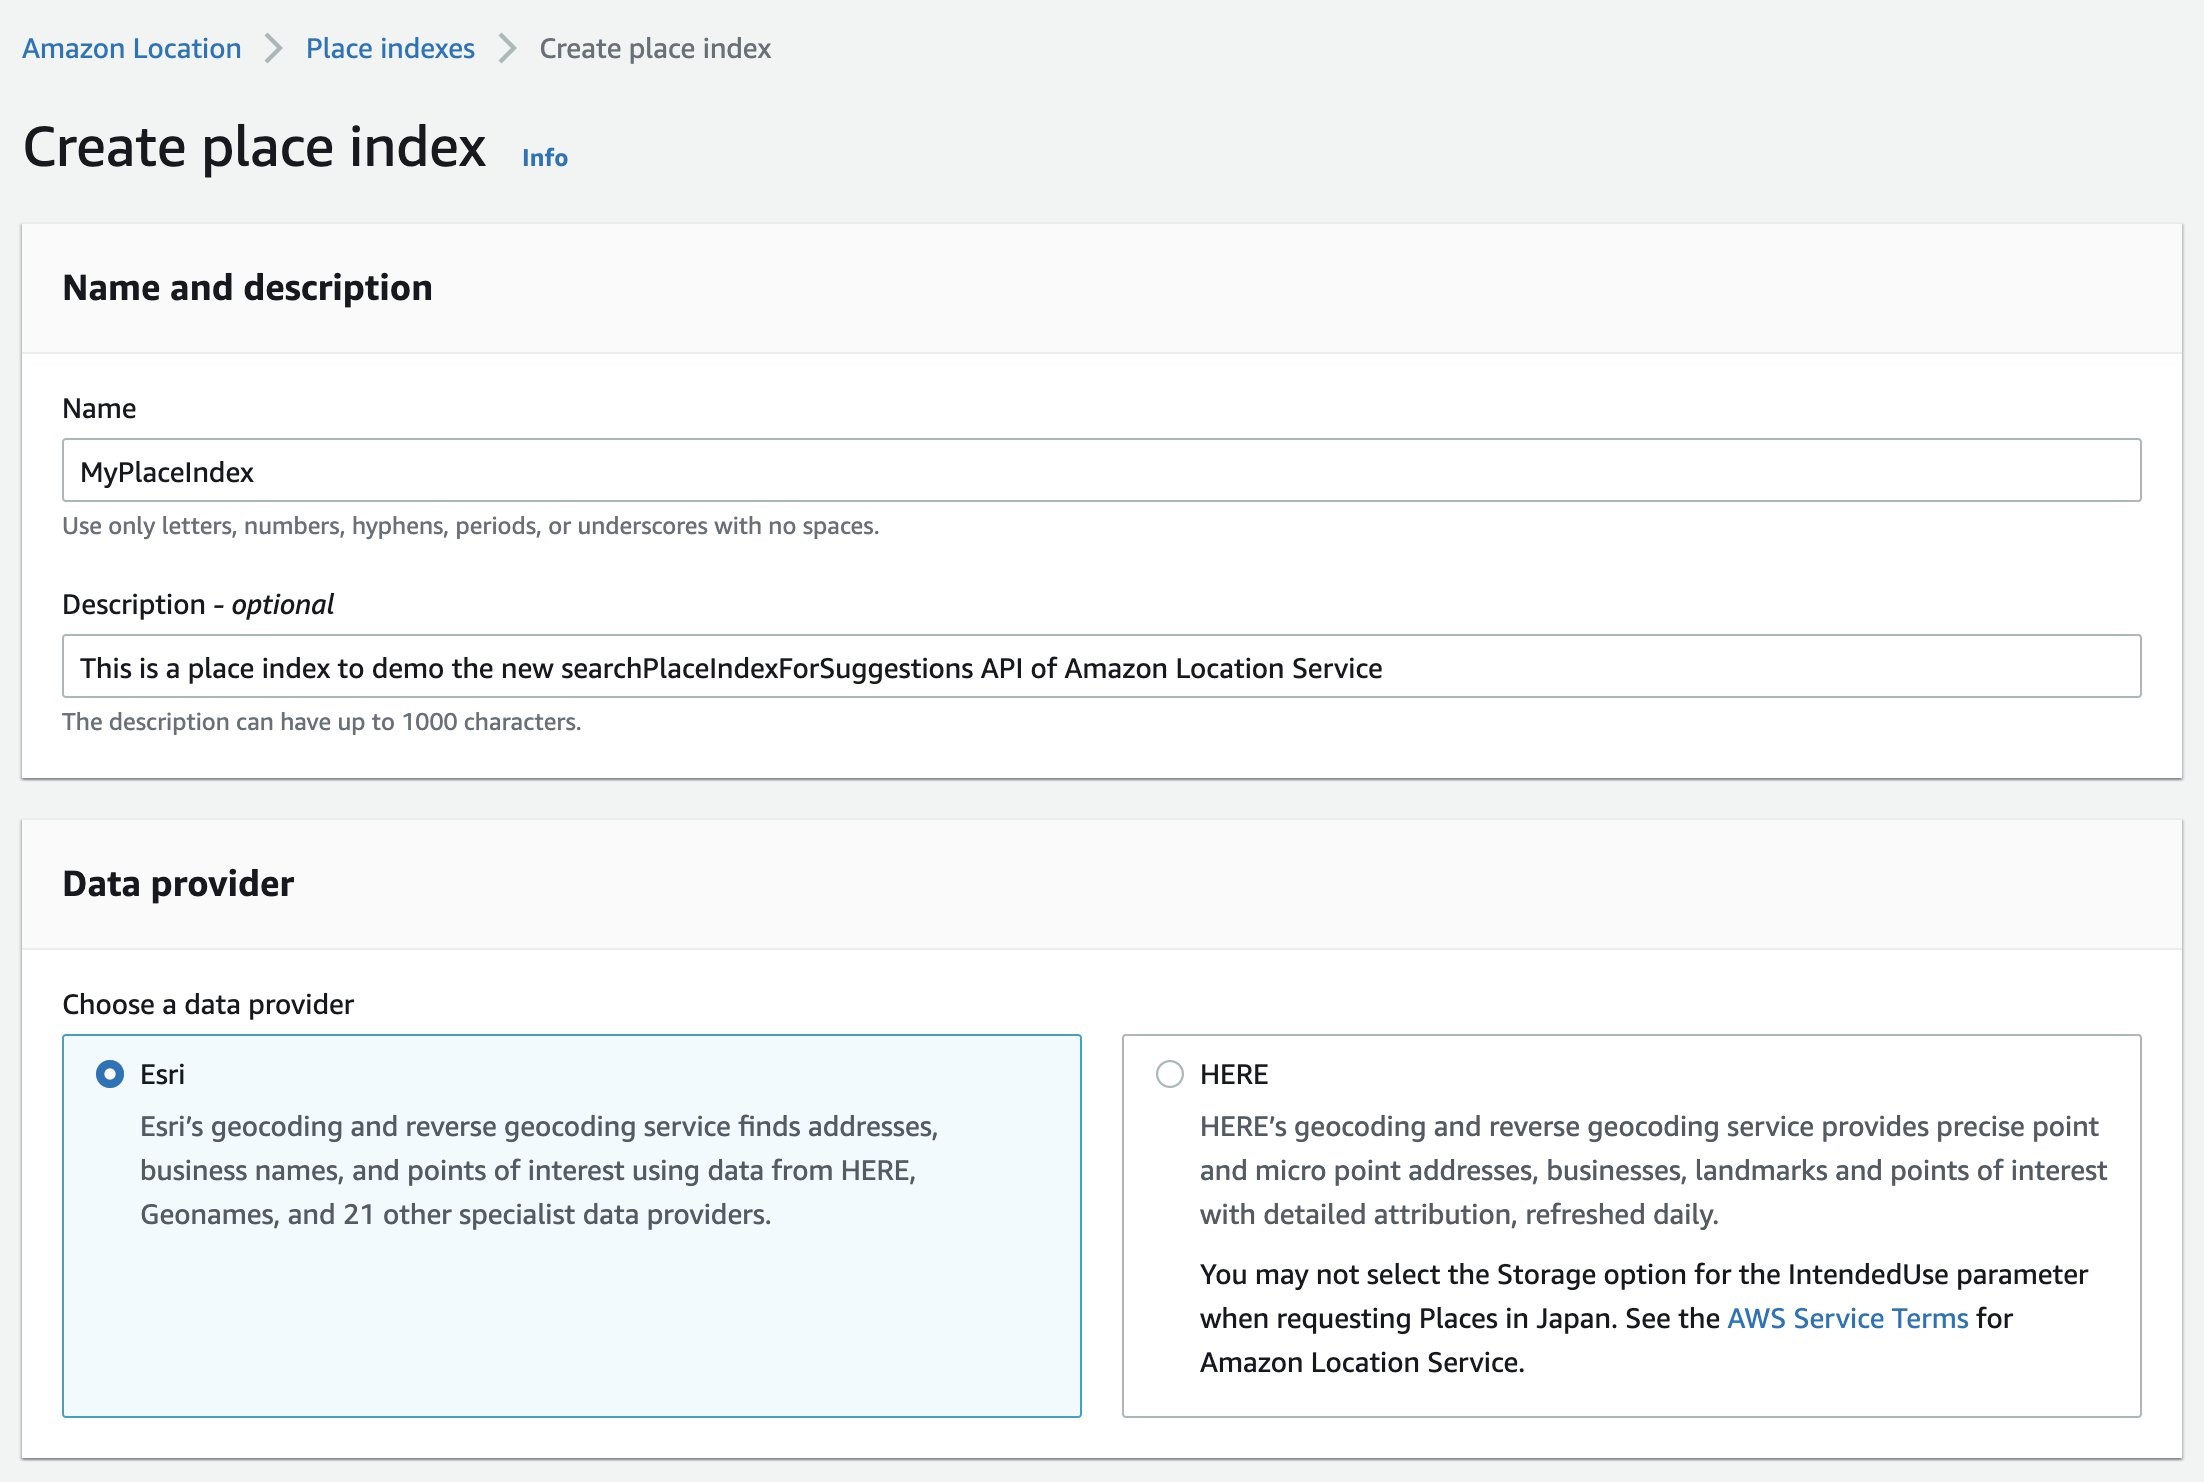
Task: Open the Amazon Location breadcrumb link
Action: [132, 48]
